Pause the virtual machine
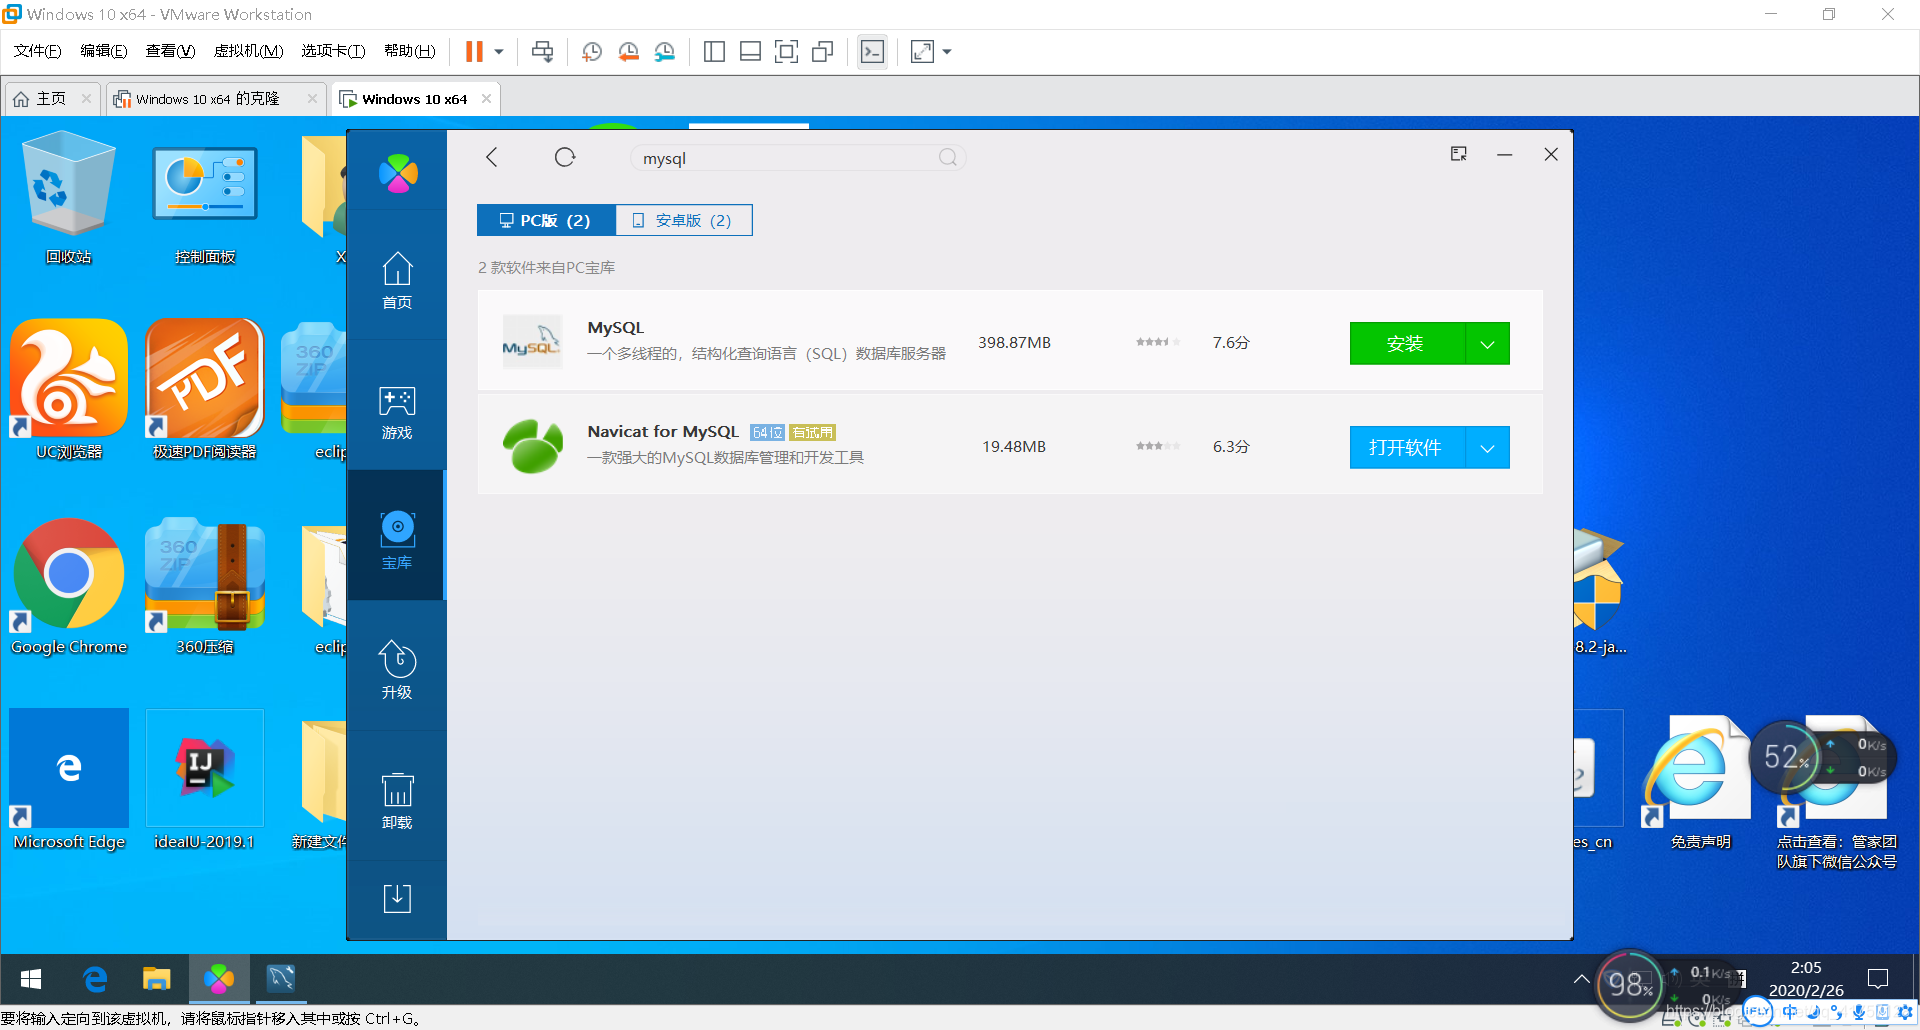Screen dimensions: 1920x1030 (474, 51)
